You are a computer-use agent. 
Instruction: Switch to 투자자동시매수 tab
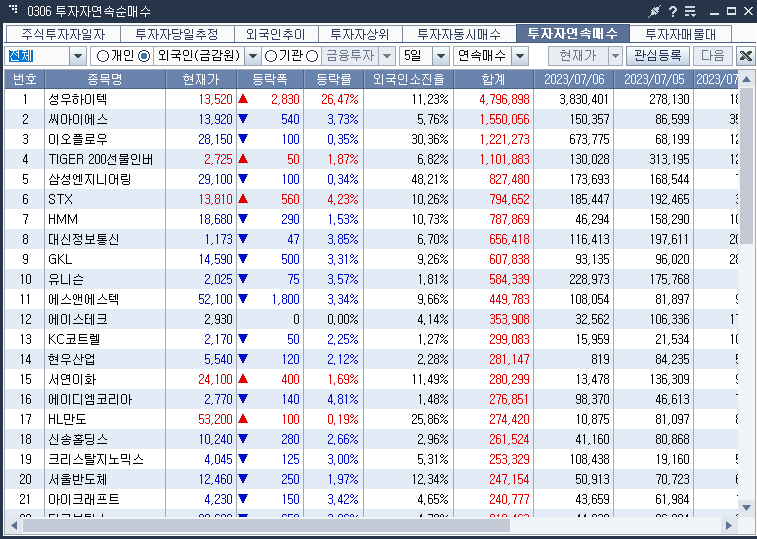459,34
